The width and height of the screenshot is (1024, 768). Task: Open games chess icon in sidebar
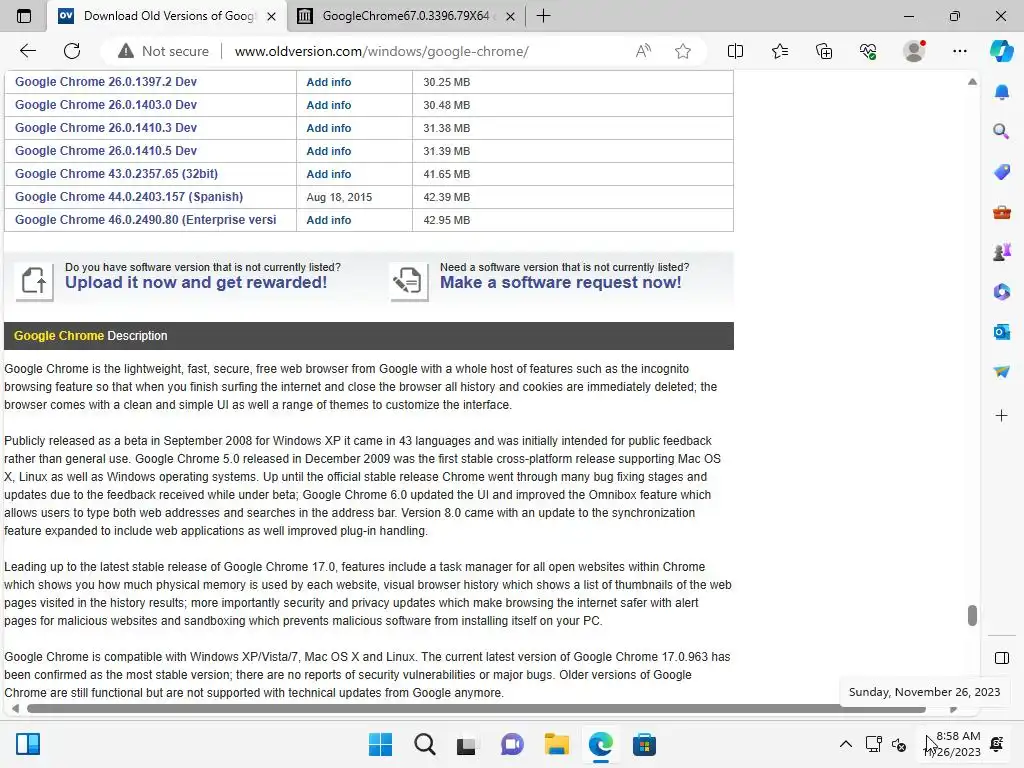coord(1002,251)
